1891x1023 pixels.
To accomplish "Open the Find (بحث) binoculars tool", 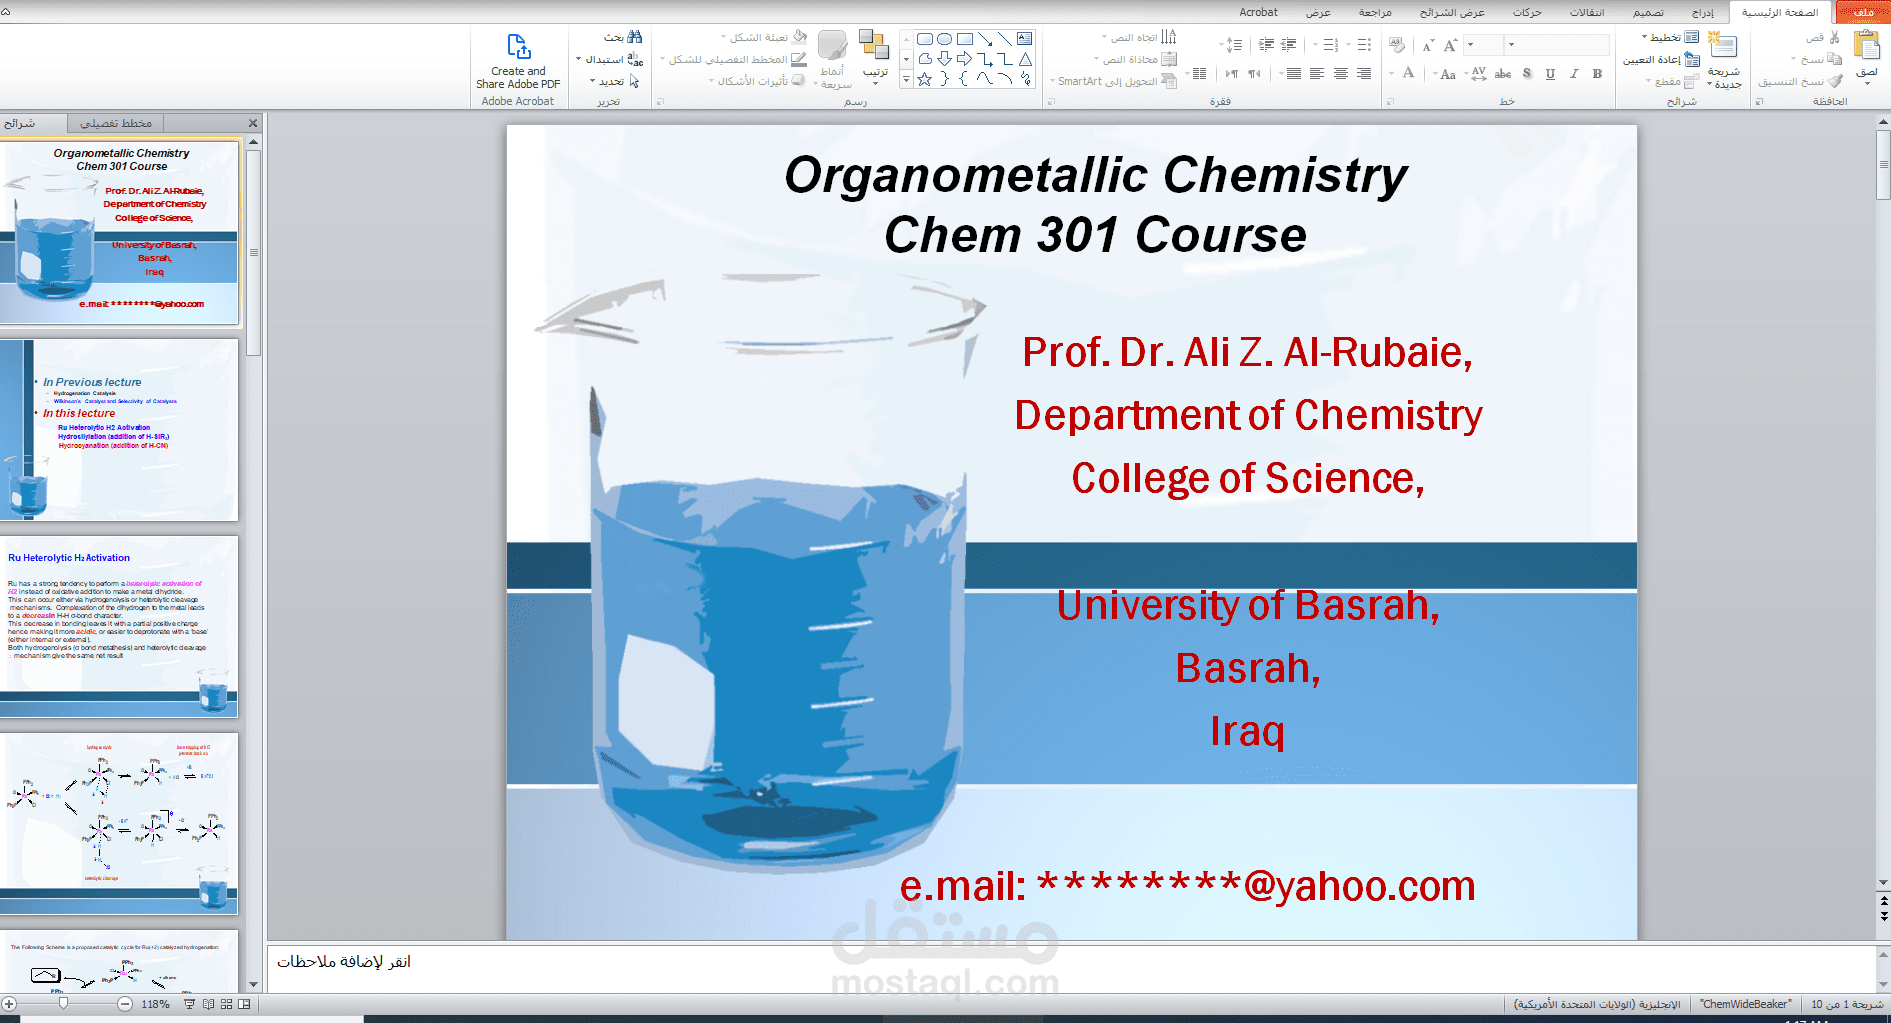I will (635, 37).
